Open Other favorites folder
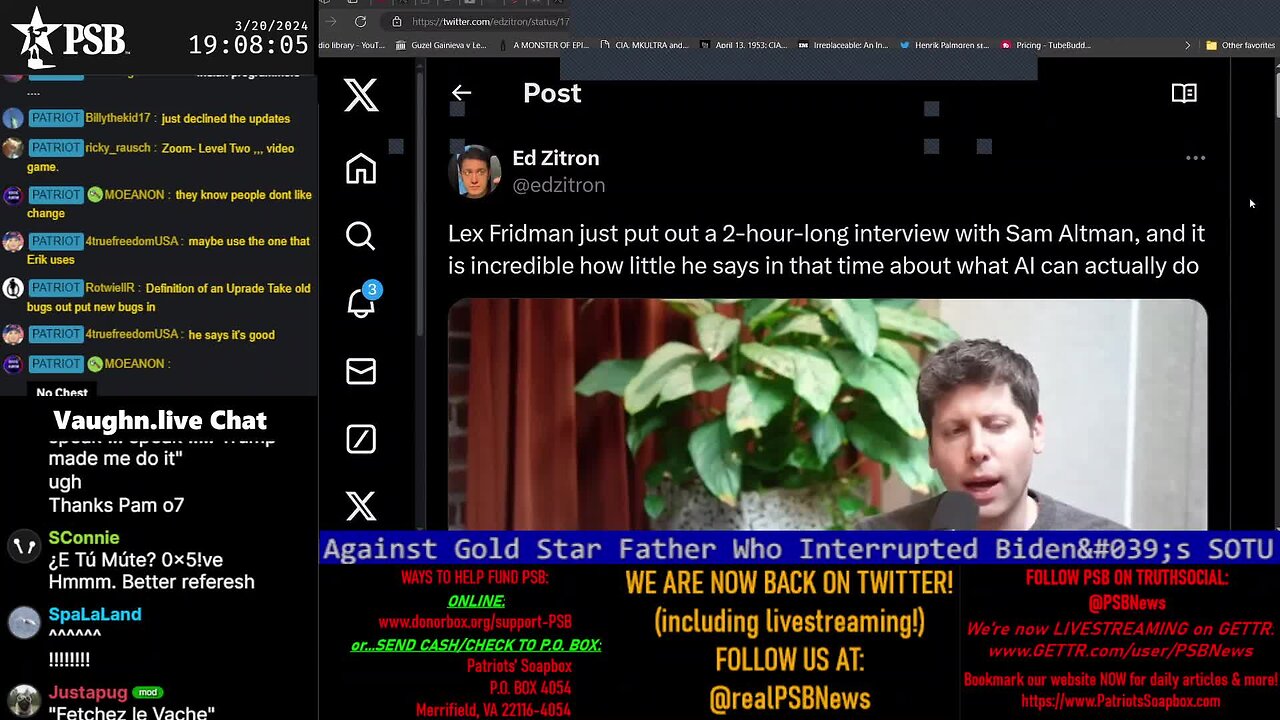1280x720 pixels. coord(1240,45)
